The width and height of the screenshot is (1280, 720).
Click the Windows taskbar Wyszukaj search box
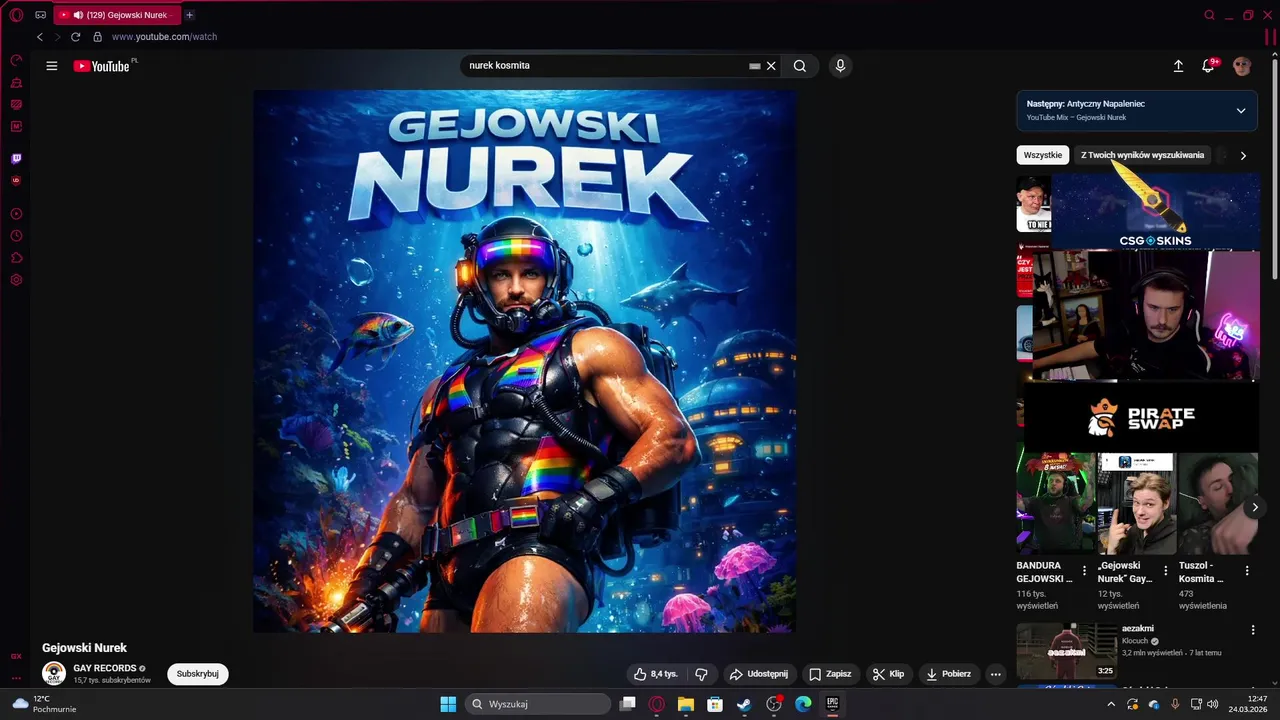[539, 704]
